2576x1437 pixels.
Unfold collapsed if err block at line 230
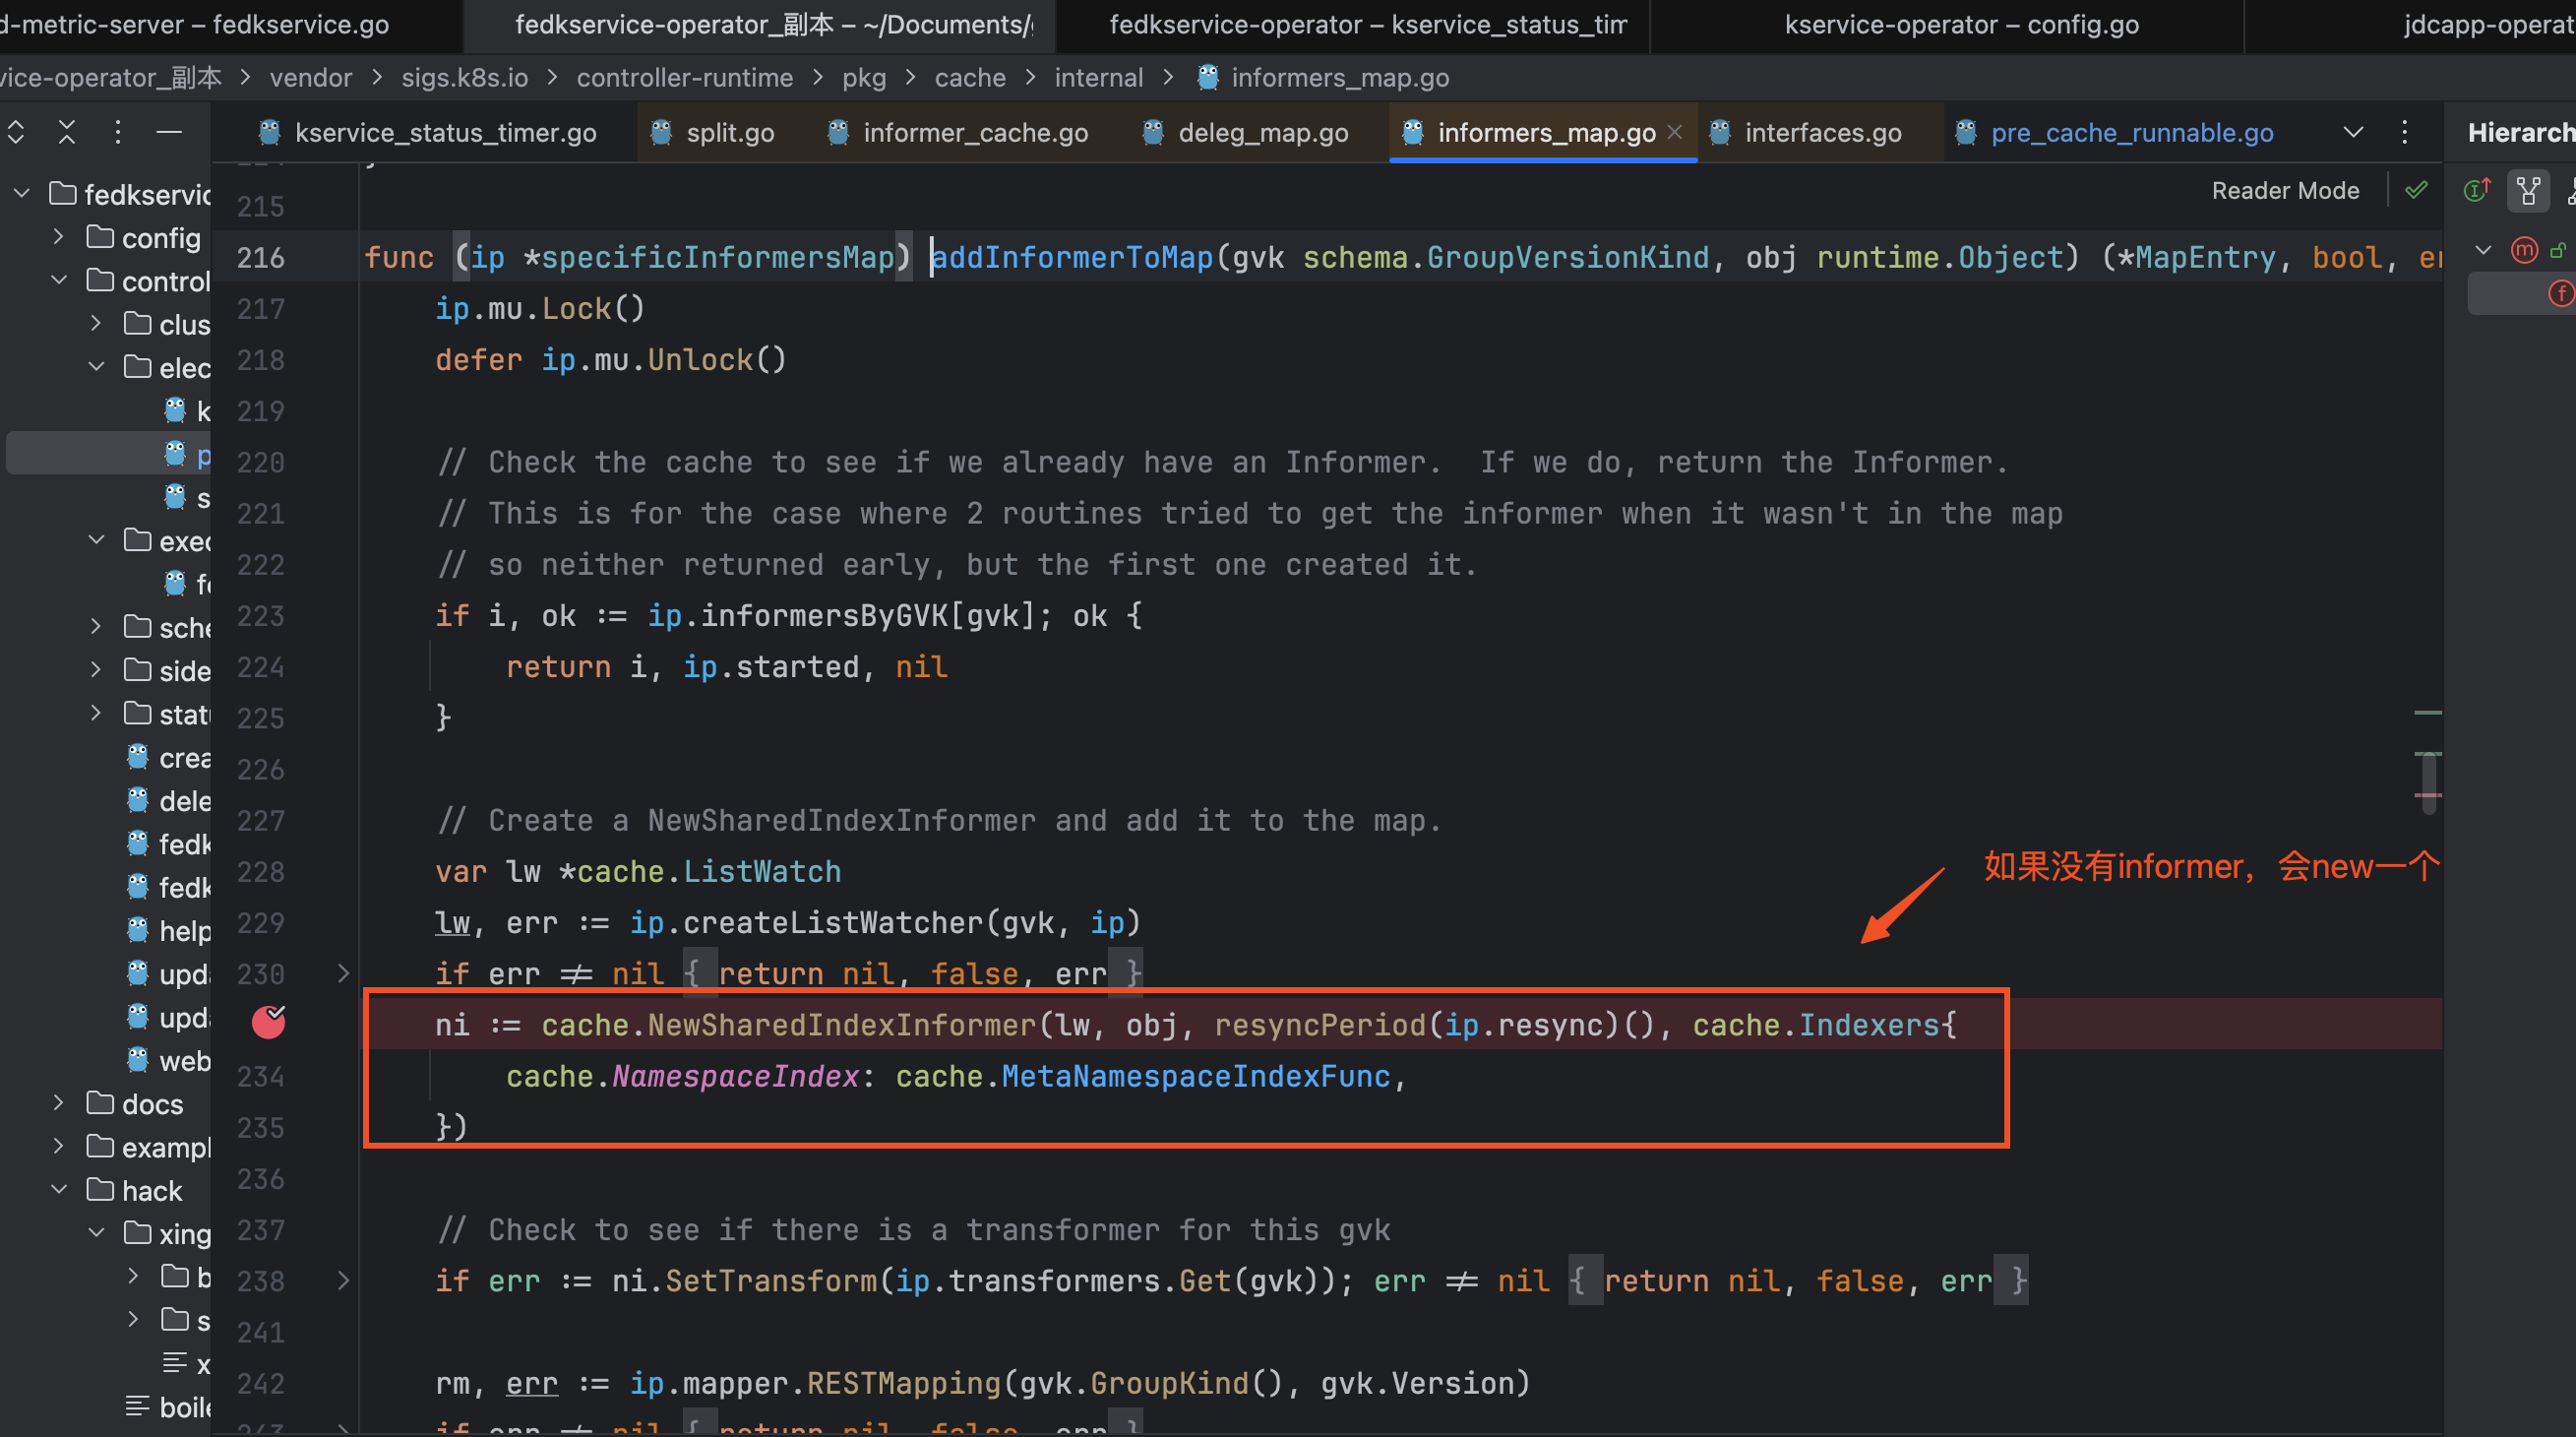(343, 973)
